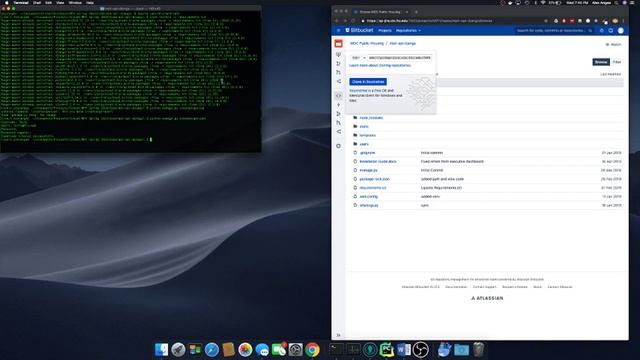Click the Chrome address bar

coord(453,21)
